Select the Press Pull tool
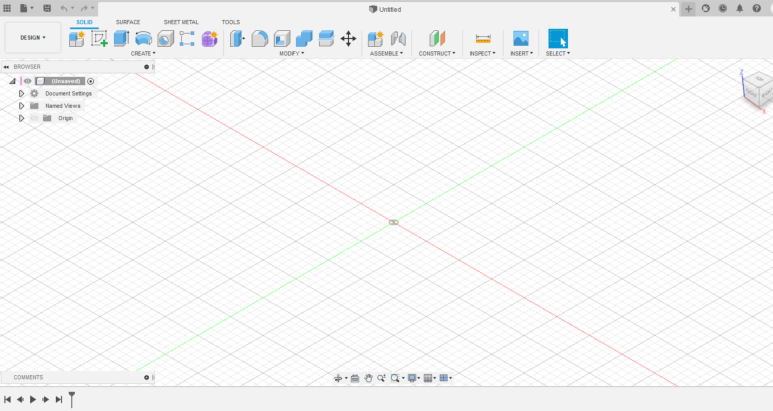The image size is (773, 411). 237,39
